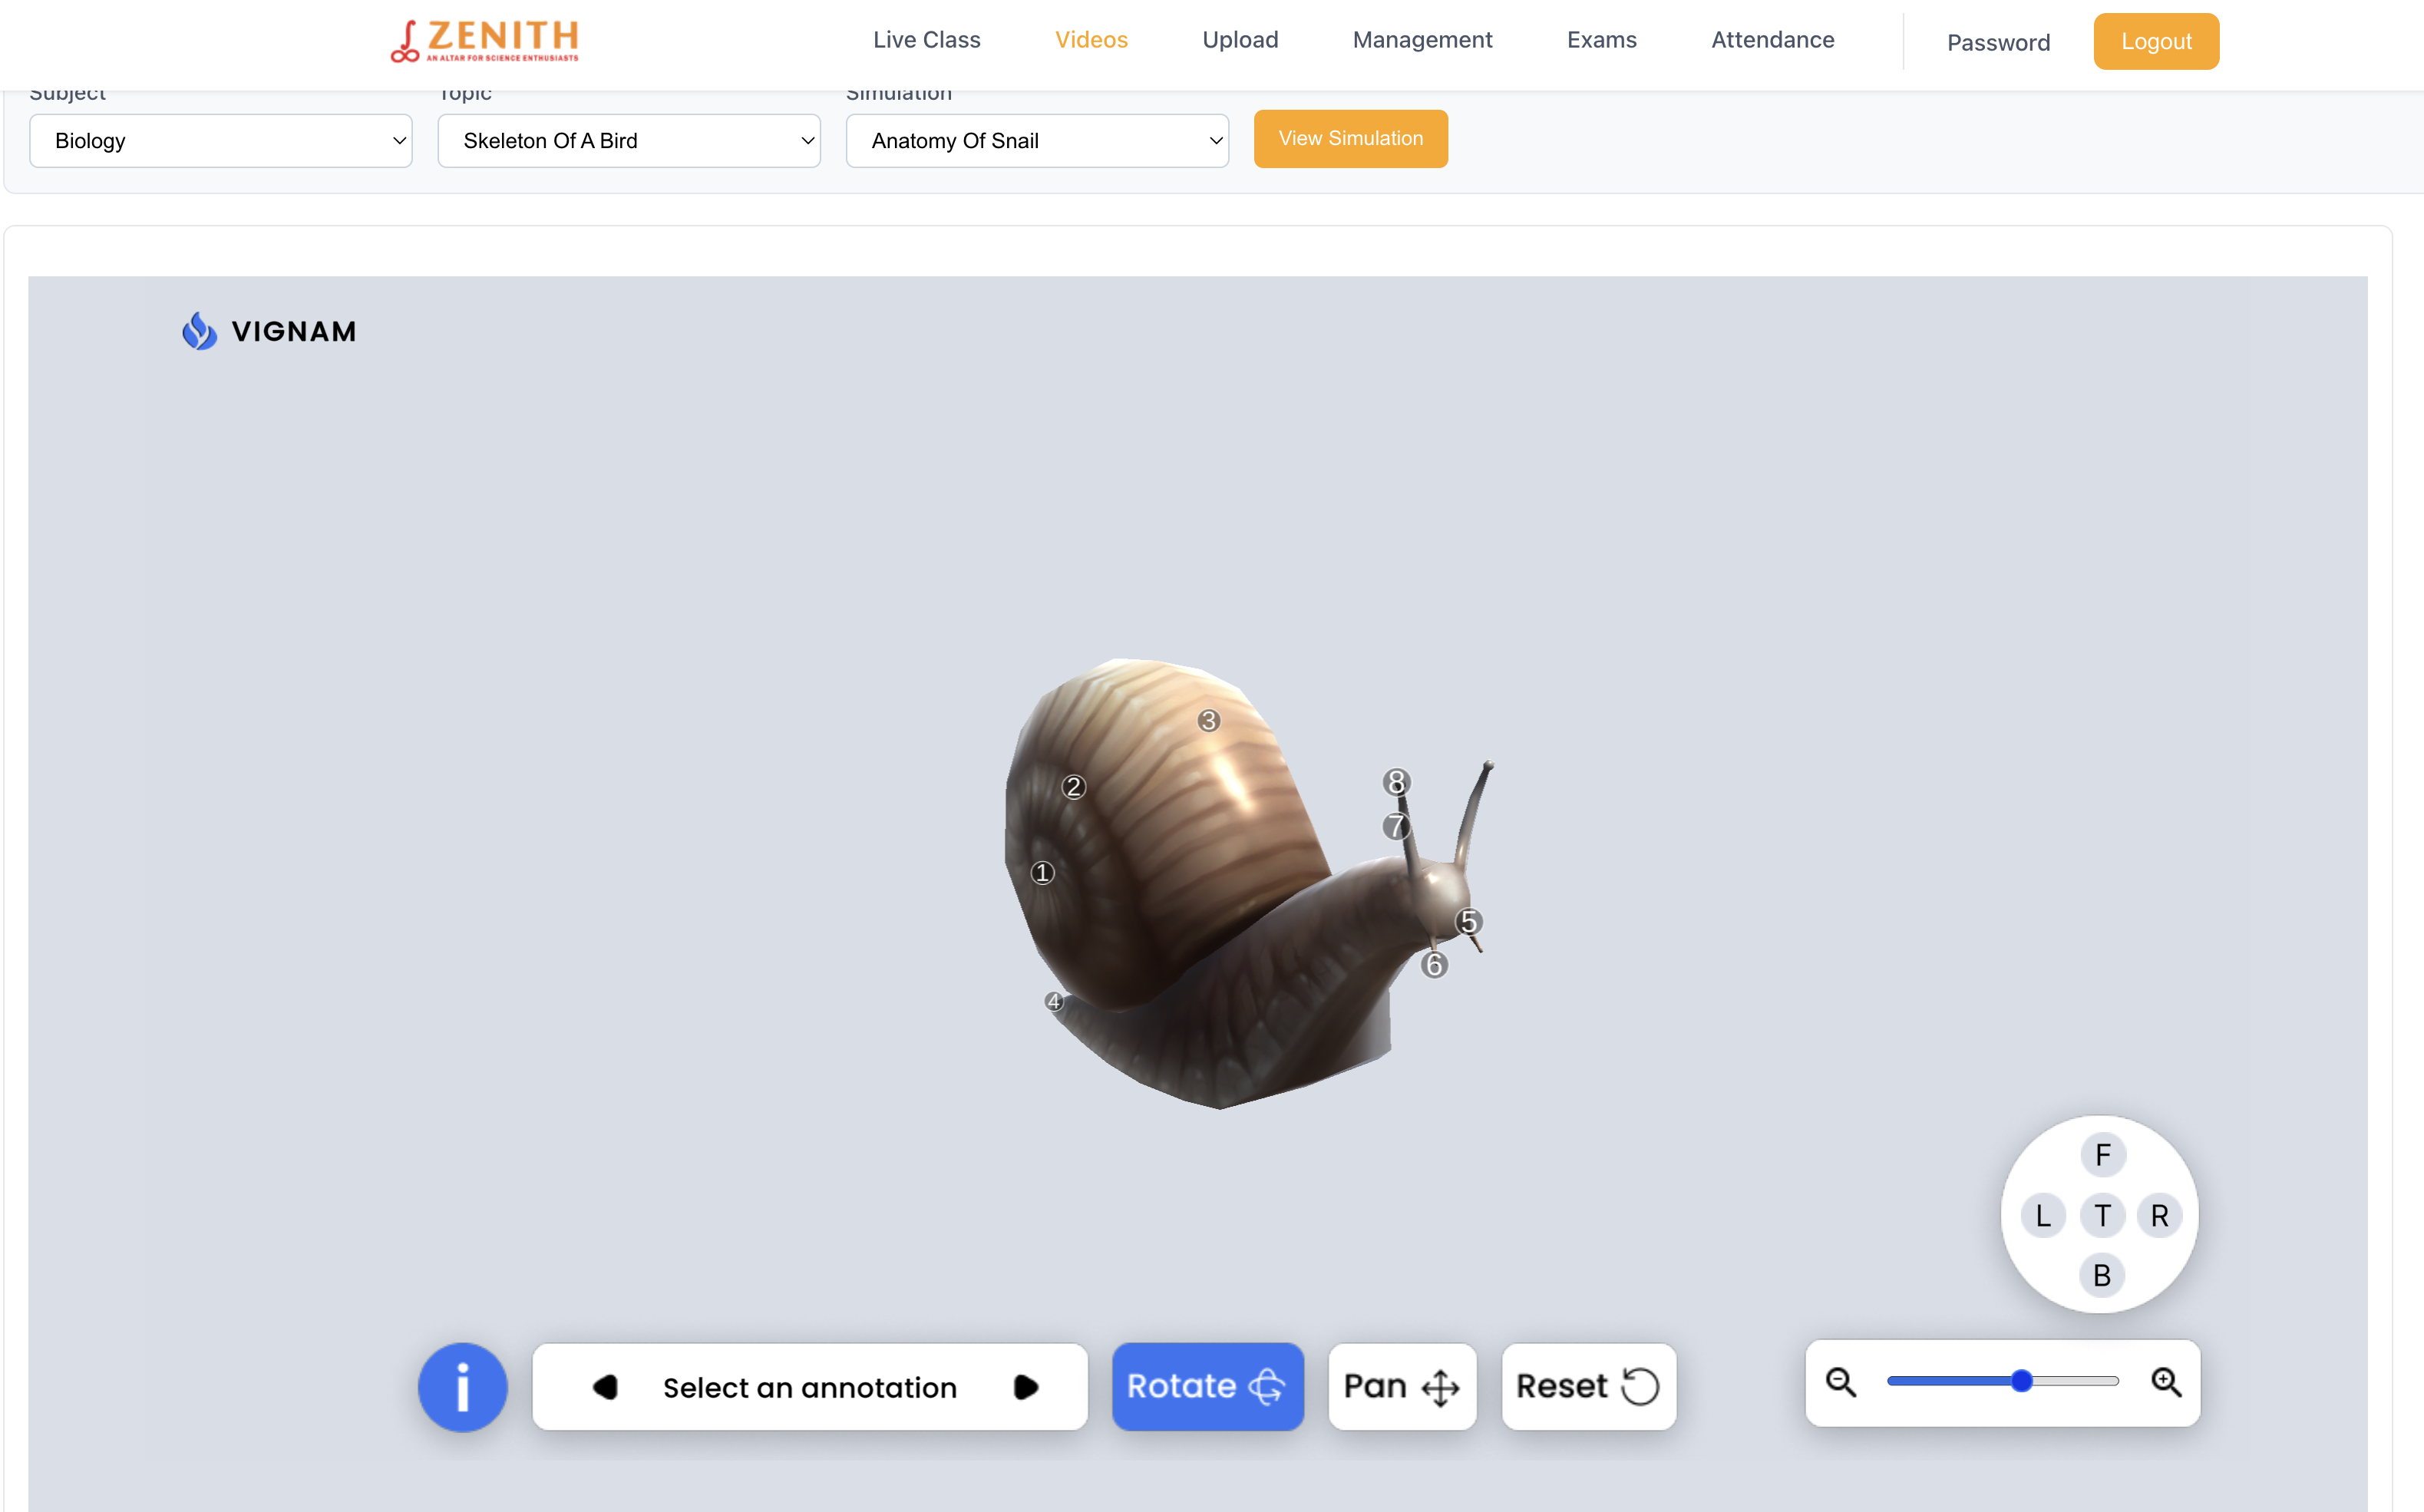Go to next annotation arrow
2424x1512 pixels.
click(1025, 1387)
